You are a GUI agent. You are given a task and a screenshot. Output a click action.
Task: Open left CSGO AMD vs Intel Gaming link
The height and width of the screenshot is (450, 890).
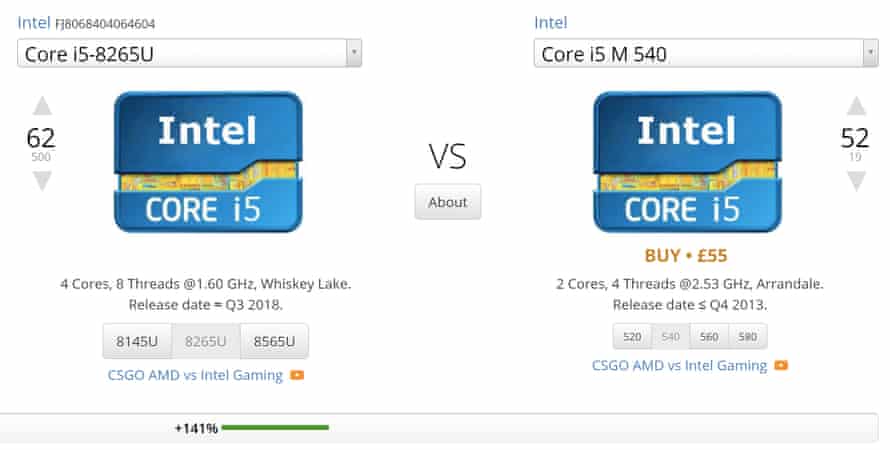tap(195, 376)
